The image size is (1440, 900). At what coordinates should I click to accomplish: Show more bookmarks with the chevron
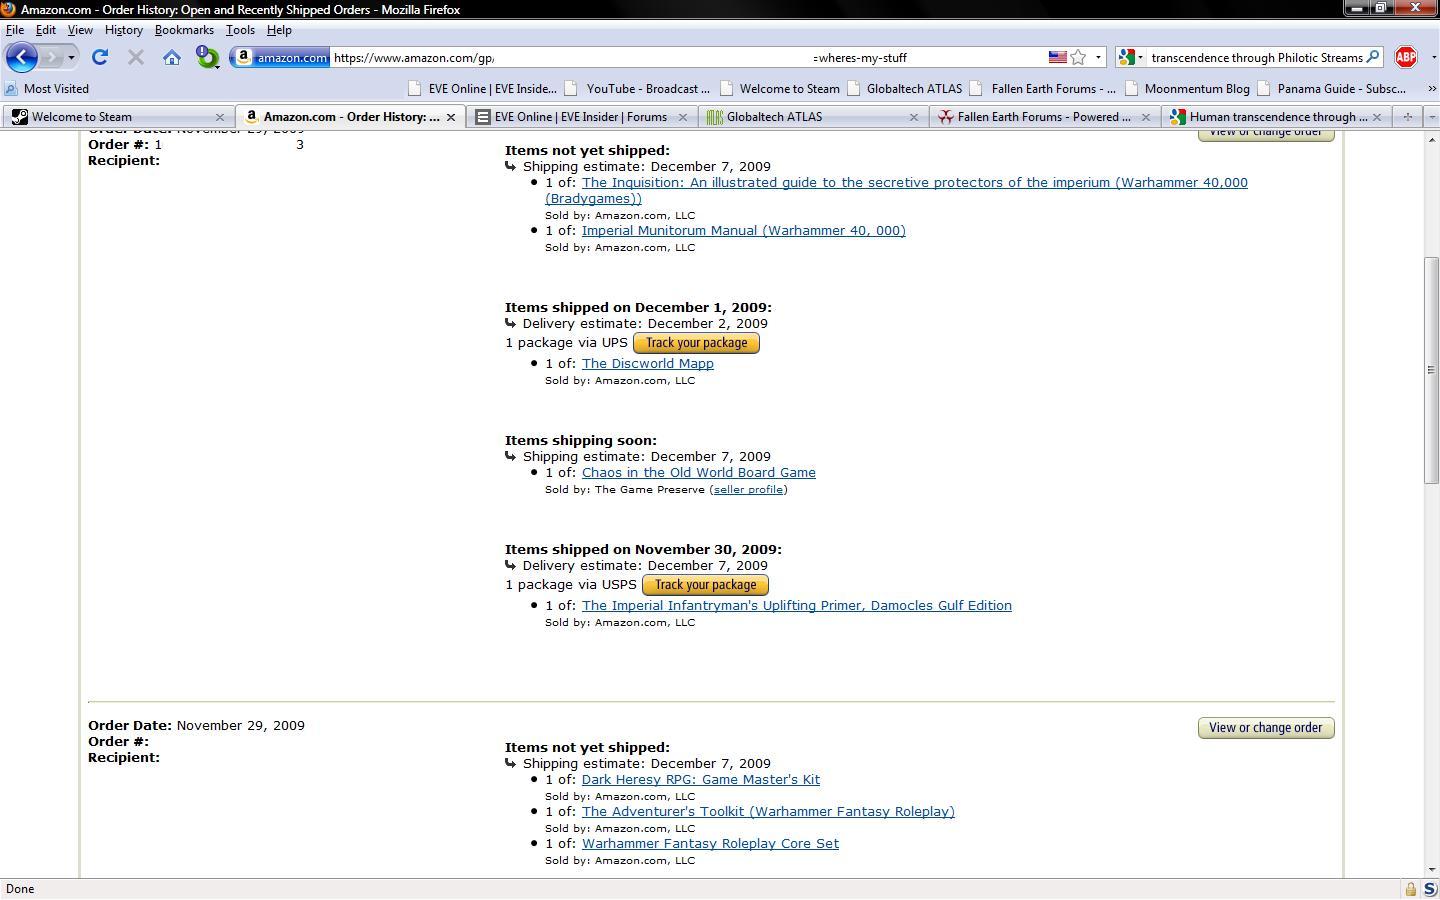point(1432,89)
